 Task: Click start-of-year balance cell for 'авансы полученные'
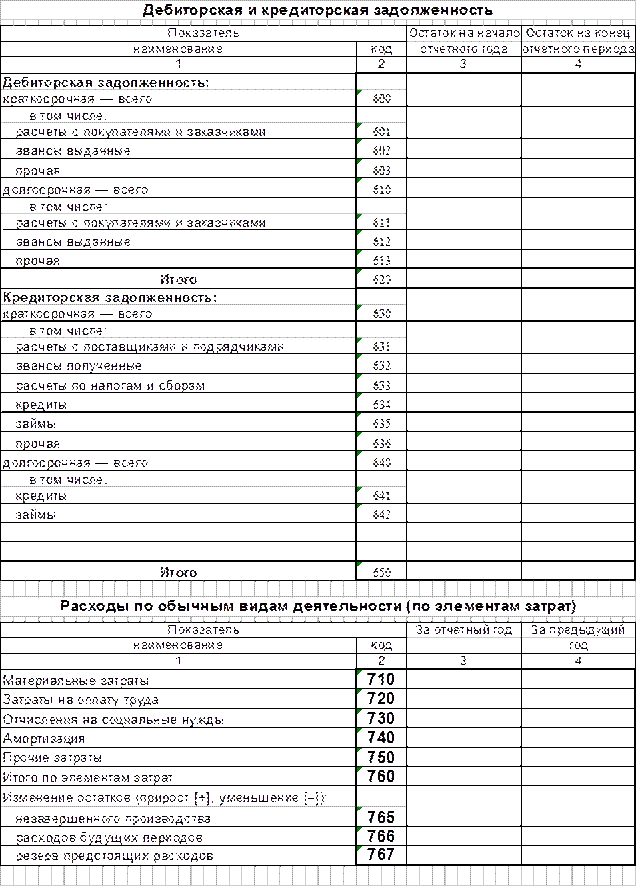pos(464,365)
